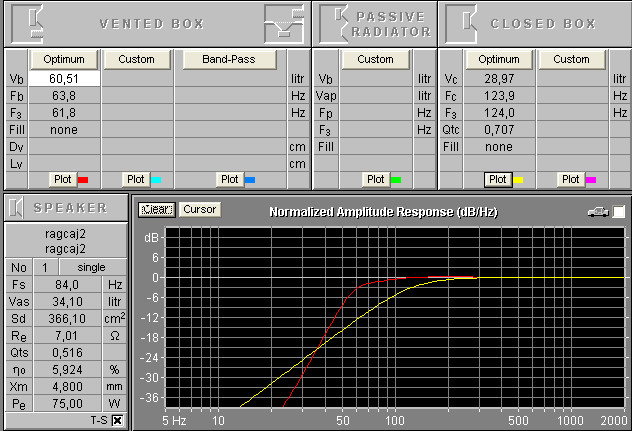This screenshot has height=431, width=632.
Task: Plot the closed custom response (magenta)
Action: [x=571, y=179]
